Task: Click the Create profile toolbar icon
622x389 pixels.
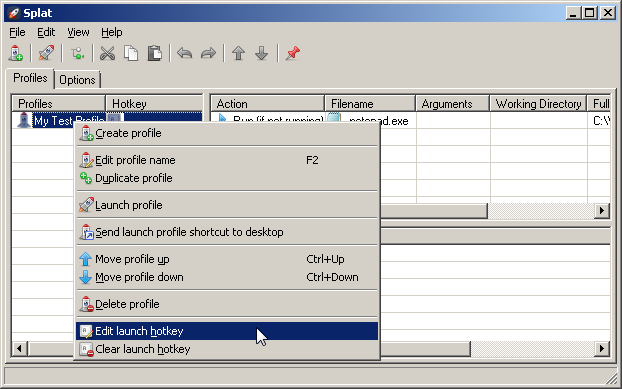Action: click(16, 53)
